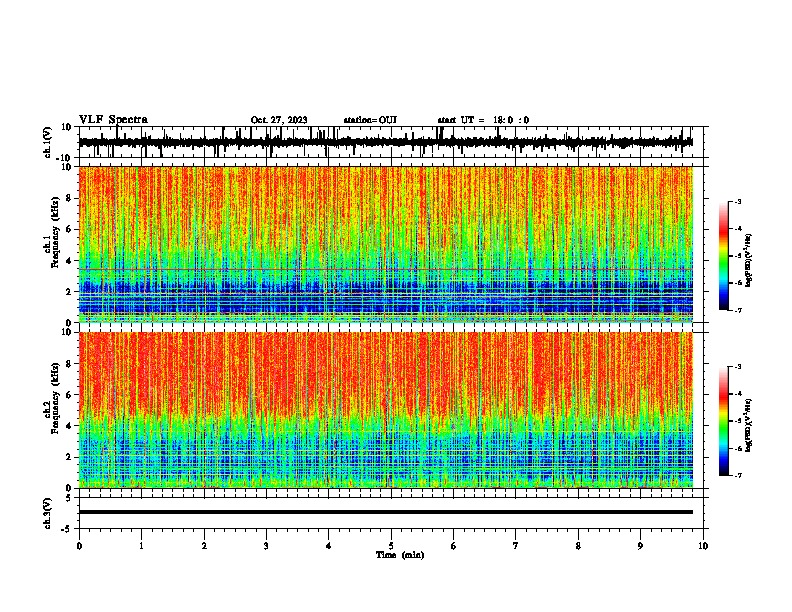The height and width of the screenshot is (612, 792).
Task: Click the "-3" label on ch.1 color scale
Action: tap(737, 201)
